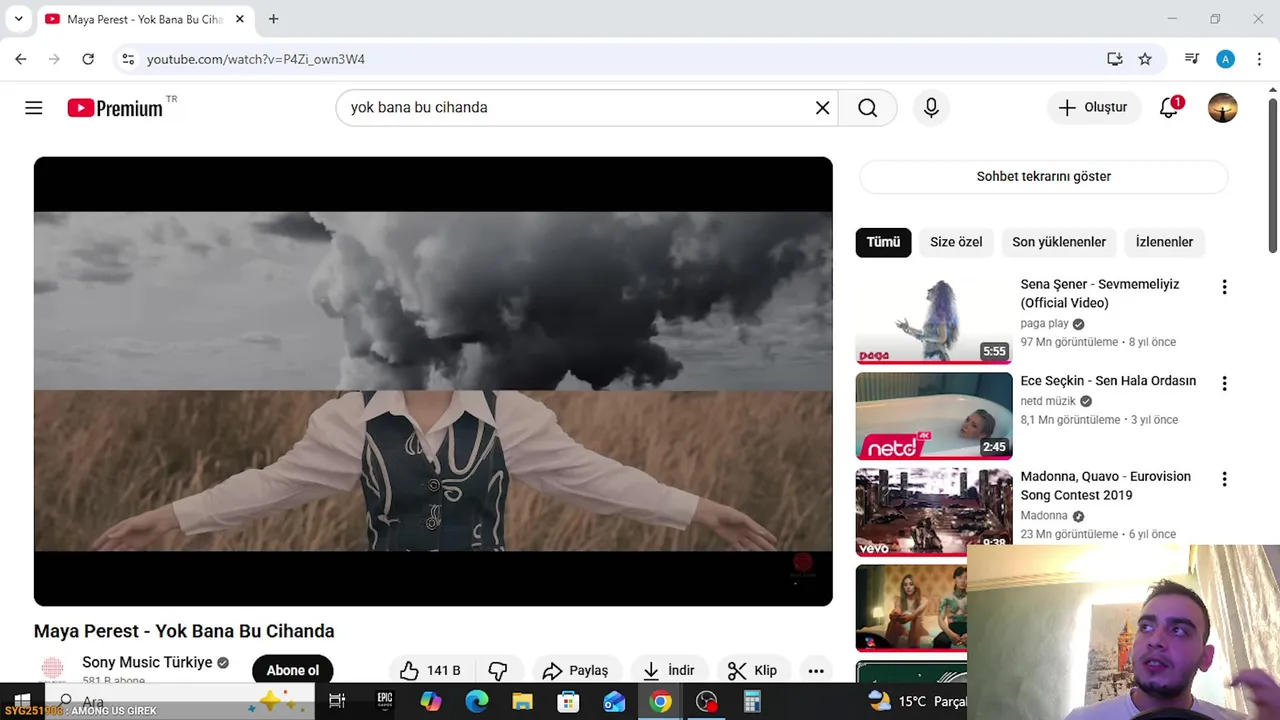Launch Epic Games from taskbar
The height and width of the screenshot is (720, 1280).
tap(385, 701)
